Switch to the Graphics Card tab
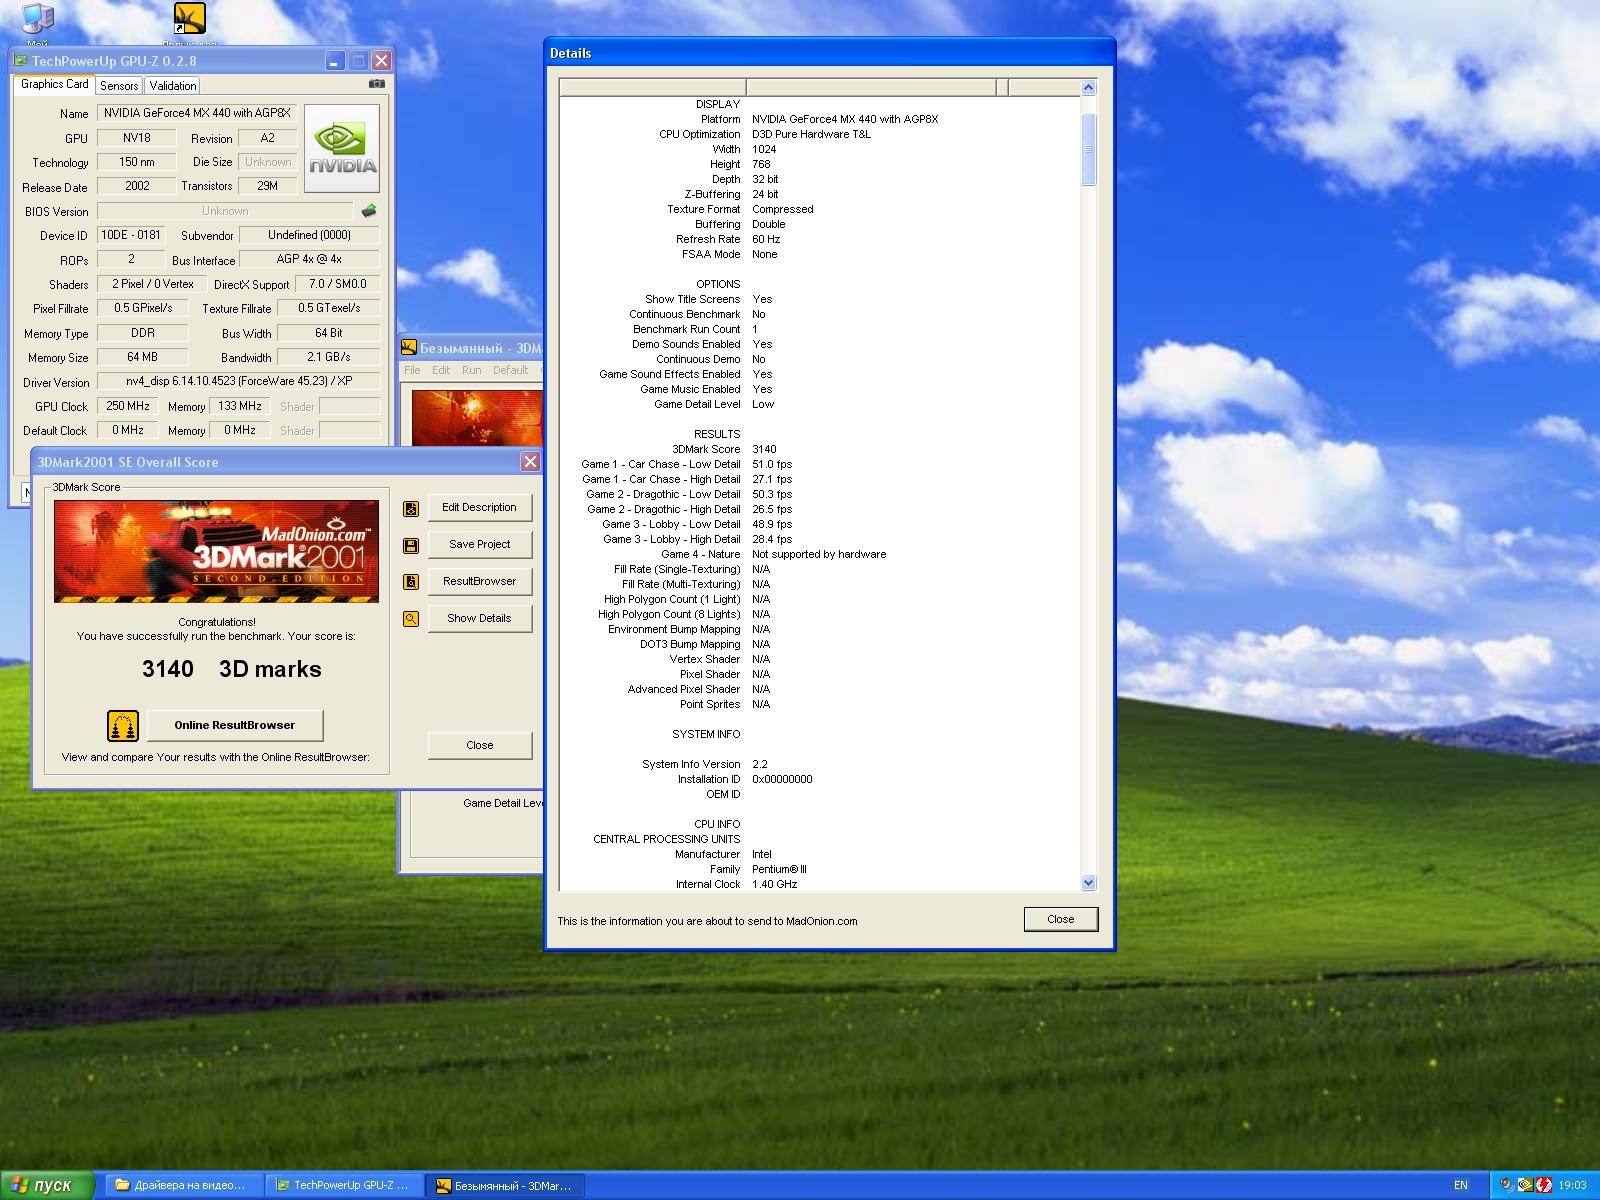The width and height of the screenshot is (1600, 1200). [55, 85]
